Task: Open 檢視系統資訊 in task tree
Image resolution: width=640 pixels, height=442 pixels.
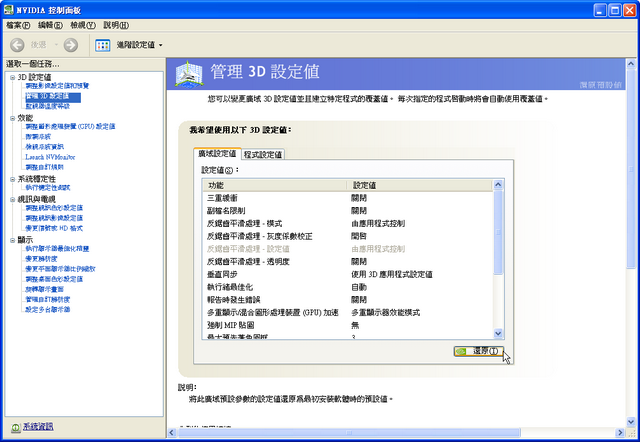Action: (x=44, y=147)
